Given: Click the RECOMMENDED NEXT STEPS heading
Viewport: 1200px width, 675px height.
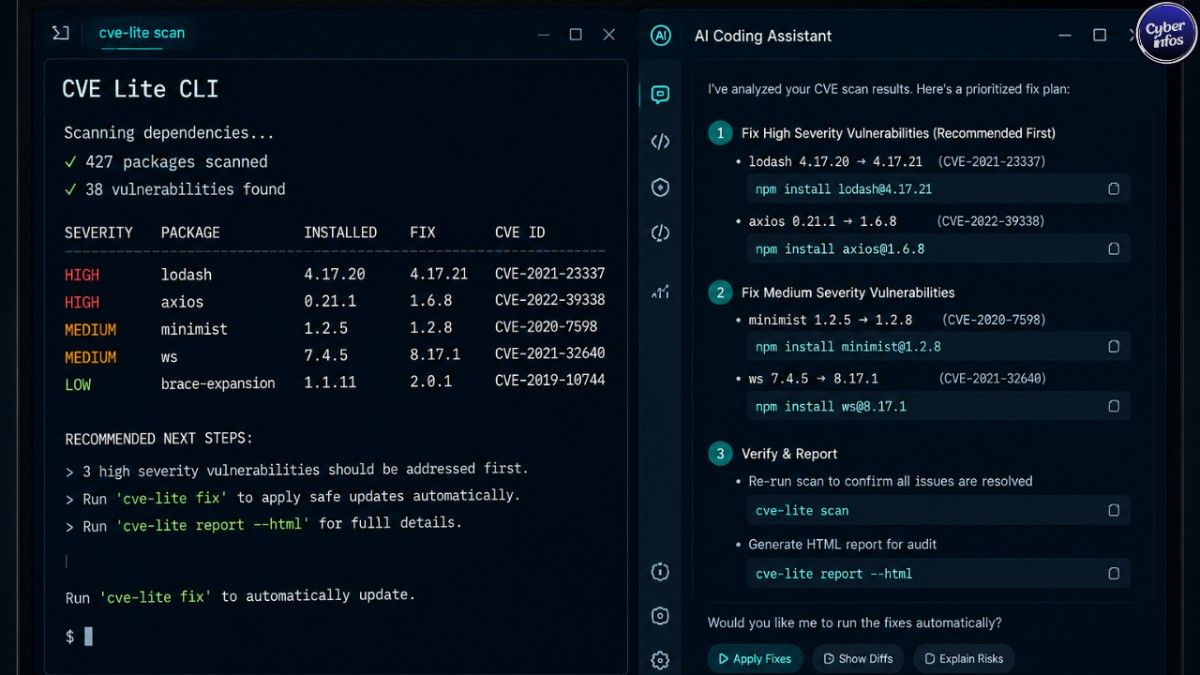Looking at the screenshot, I should [x=159, y=439].
